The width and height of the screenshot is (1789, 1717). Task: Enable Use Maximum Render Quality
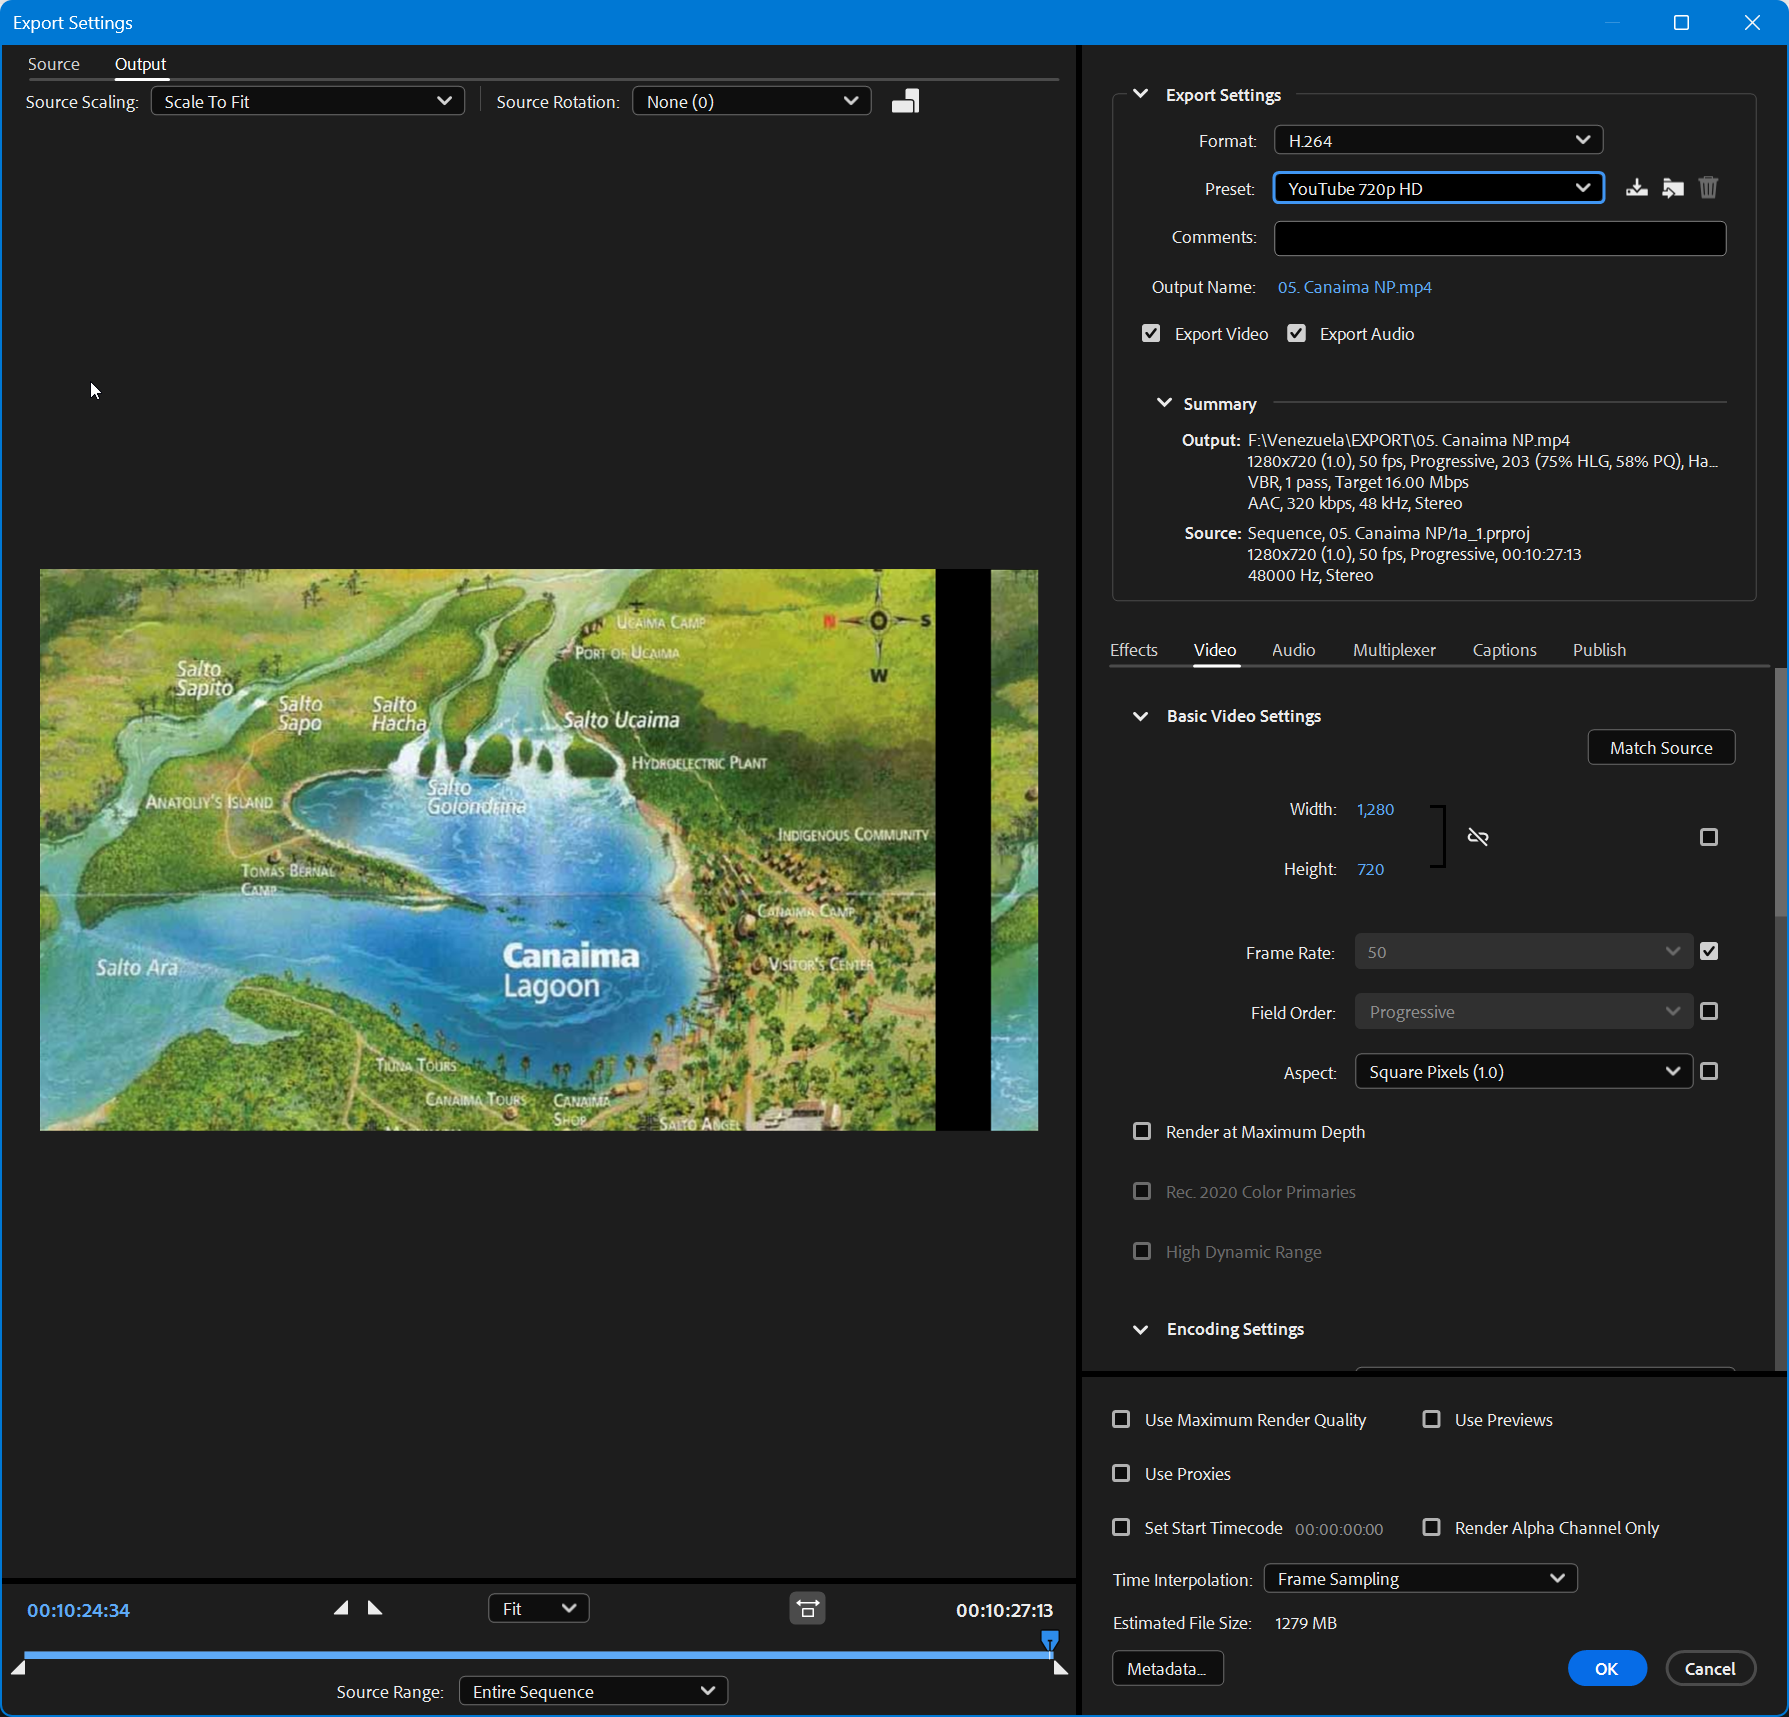[1122, 1419]
